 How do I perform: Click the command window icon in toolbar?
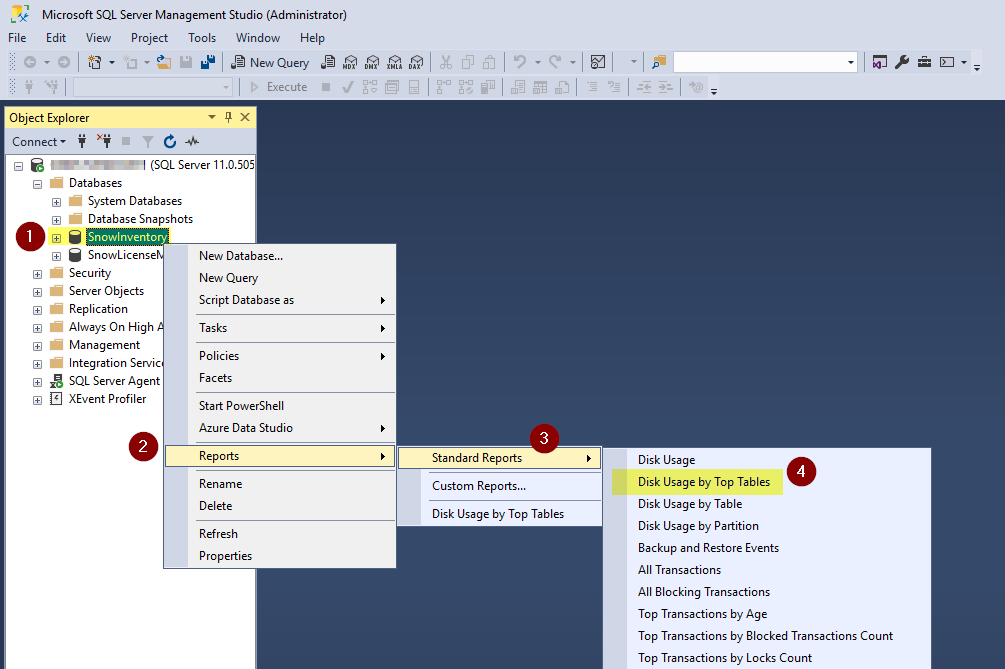pos(947,62)
